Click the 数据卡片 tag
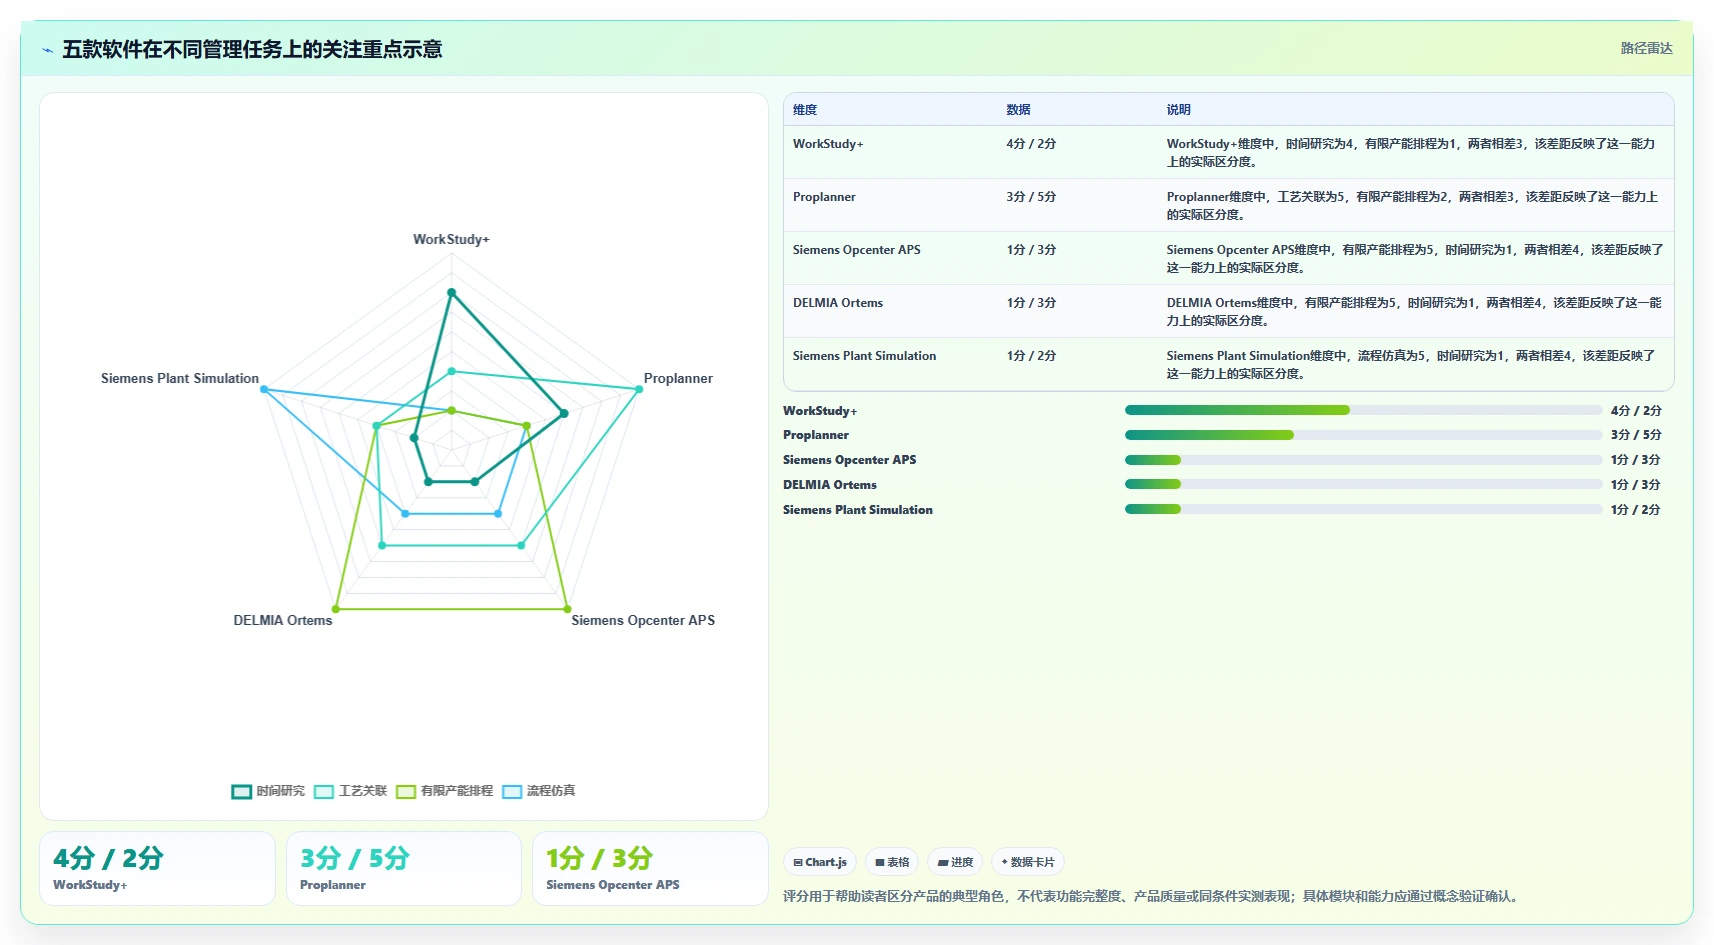1714x945 pixels. coord(1028,862)
